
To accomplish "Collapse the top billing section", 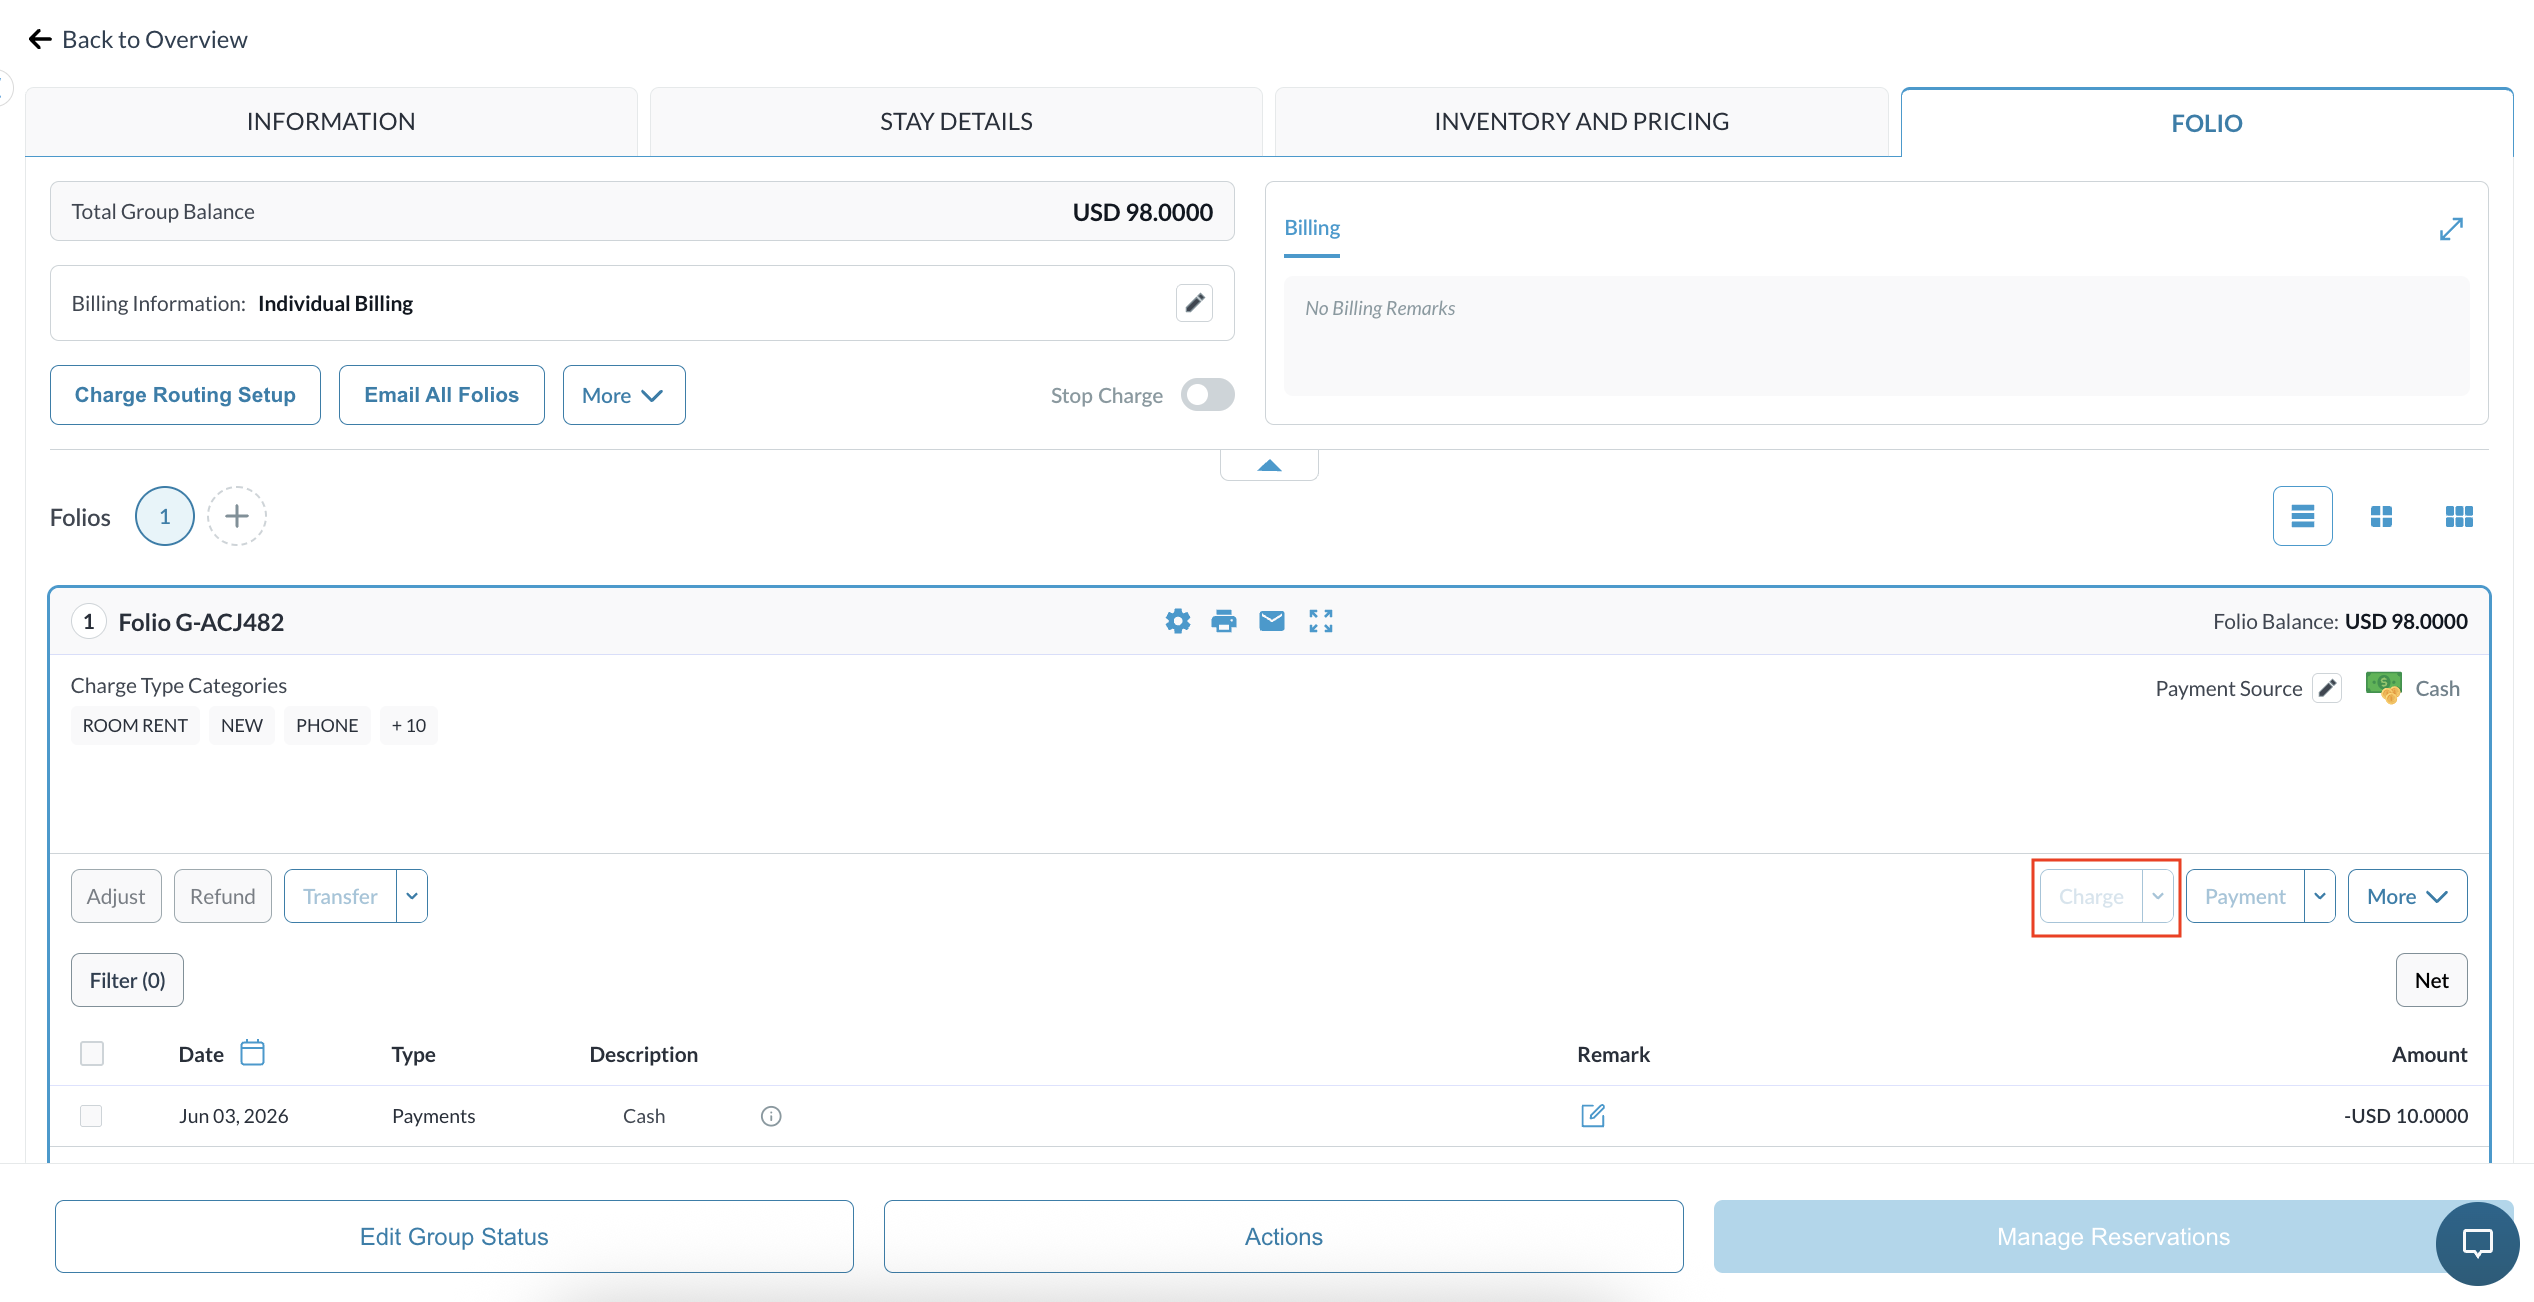I will (x=1269, y=465).
